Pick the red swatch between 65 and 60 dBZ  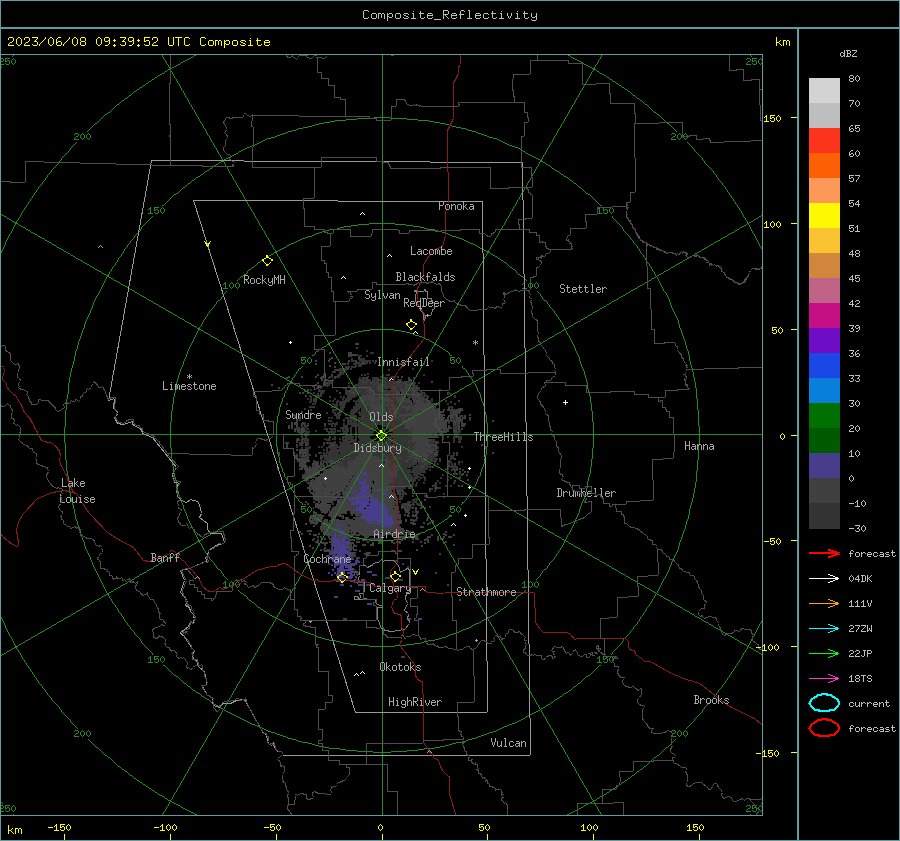[x=824, y=141]
